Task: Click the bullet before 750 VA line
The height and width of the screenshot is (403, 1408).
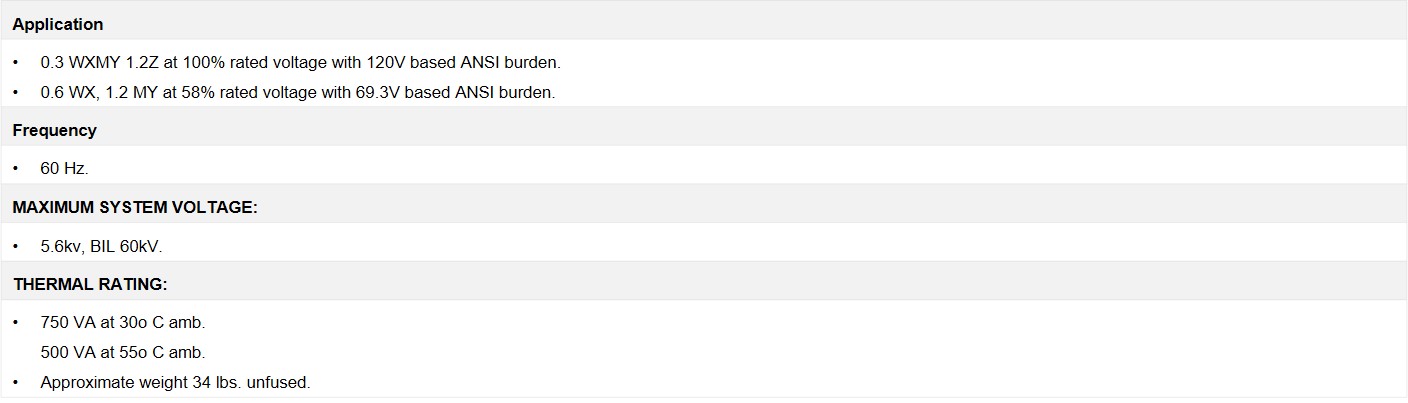Action: 16,323
